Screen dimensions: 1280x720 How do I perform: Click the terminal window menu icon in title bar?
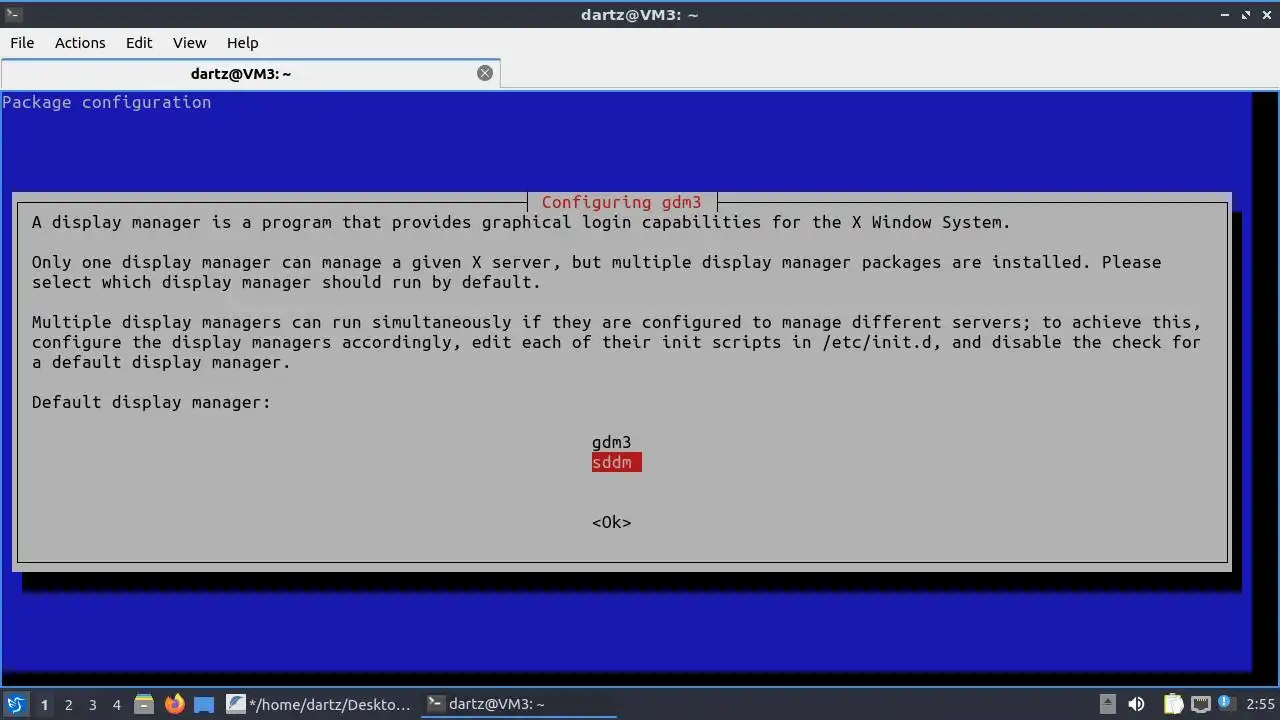(x=13, y=14)
